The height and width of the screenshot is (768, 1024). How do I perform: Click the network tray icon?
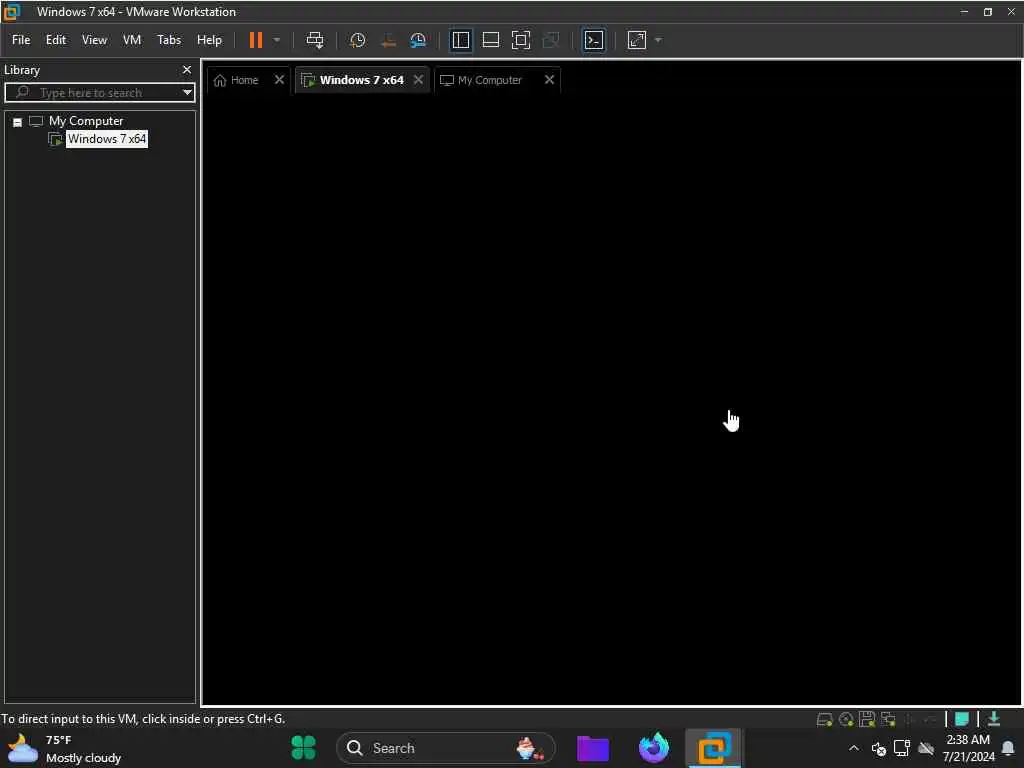tap(902, 748)
